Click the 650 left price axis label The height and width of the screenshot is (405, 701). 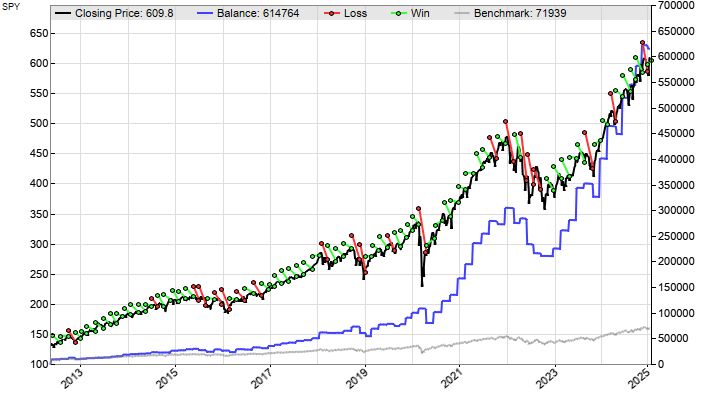(36, 33)
